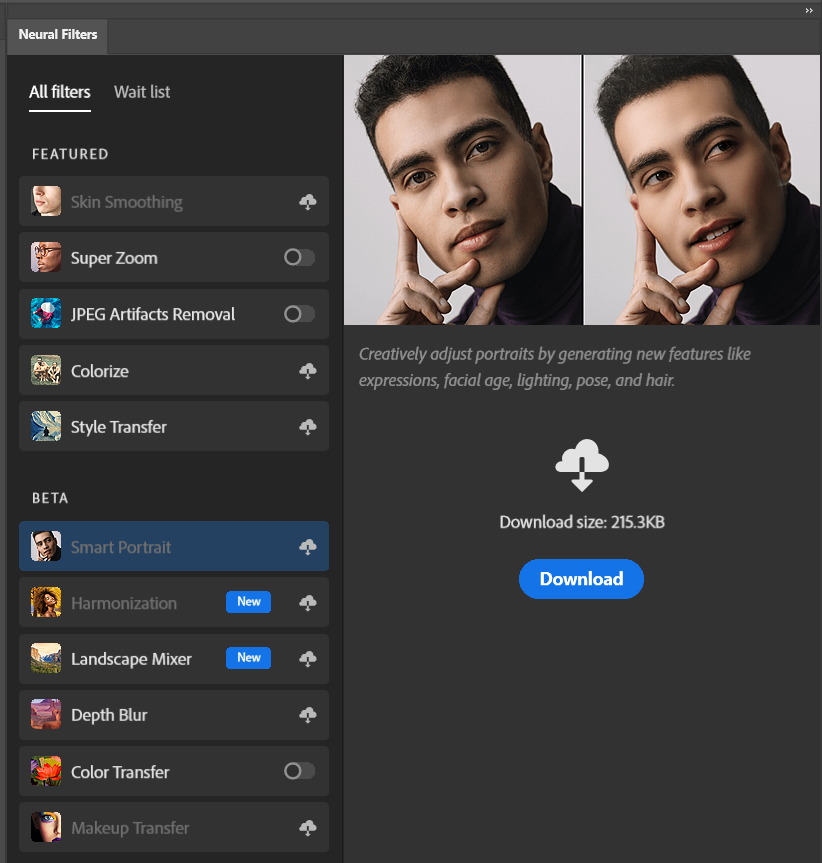Enable the Super Zoom toggle
This screenshot has width=822, height=863.
pos(299,257)
